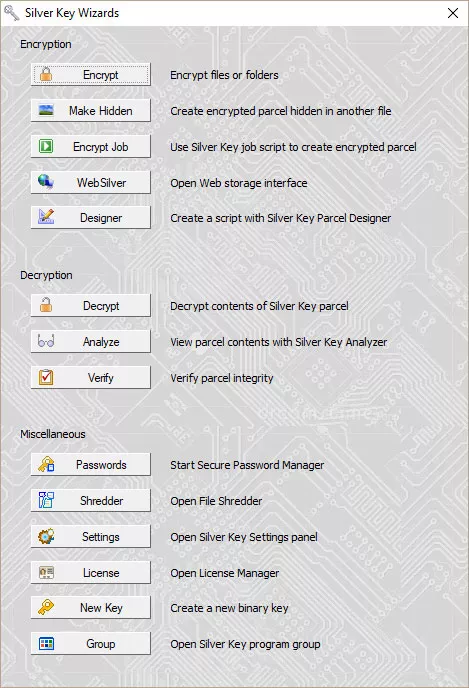Click the keys icon on Passwords button
Viewport: 469px width, 688px height.
pos(46,464)
